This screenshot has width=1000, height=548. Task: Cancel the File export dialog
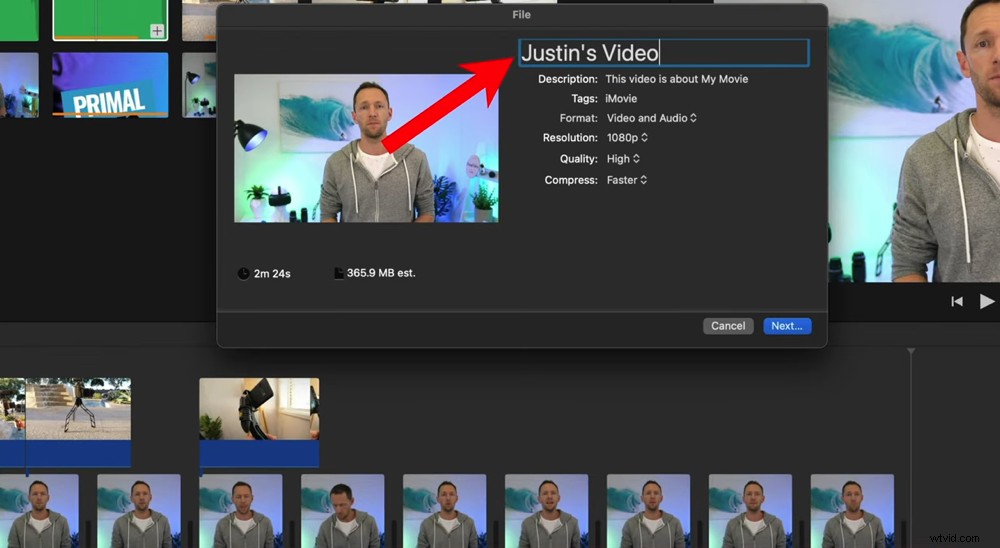pyautogui.click(x=728, y=326)
